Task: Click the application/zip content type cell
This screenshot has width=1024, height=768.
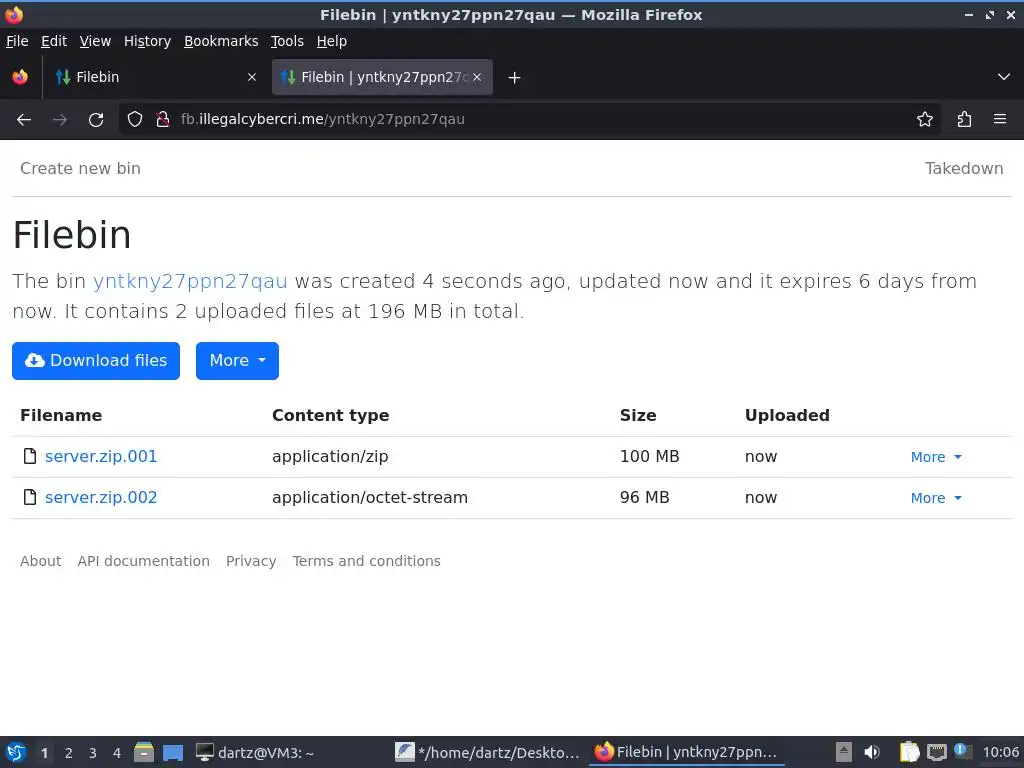Action: click(330, 456)
